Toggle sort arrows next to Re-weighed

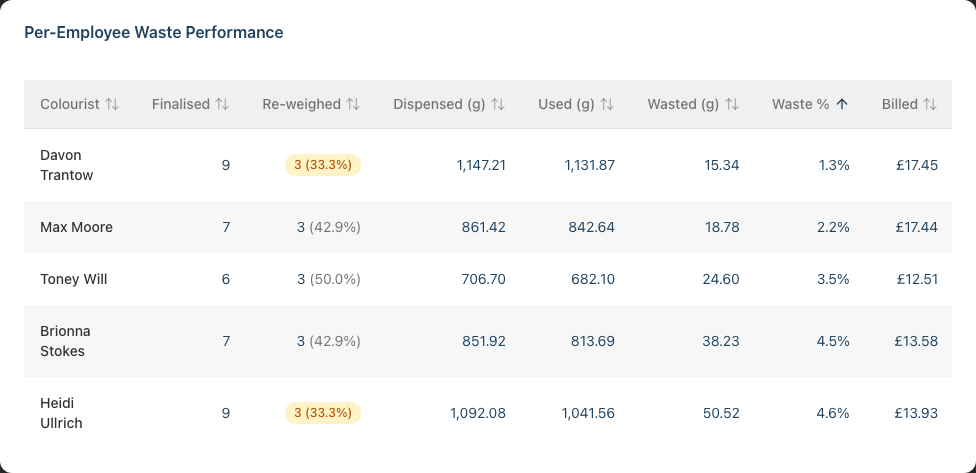pos(353,104)
